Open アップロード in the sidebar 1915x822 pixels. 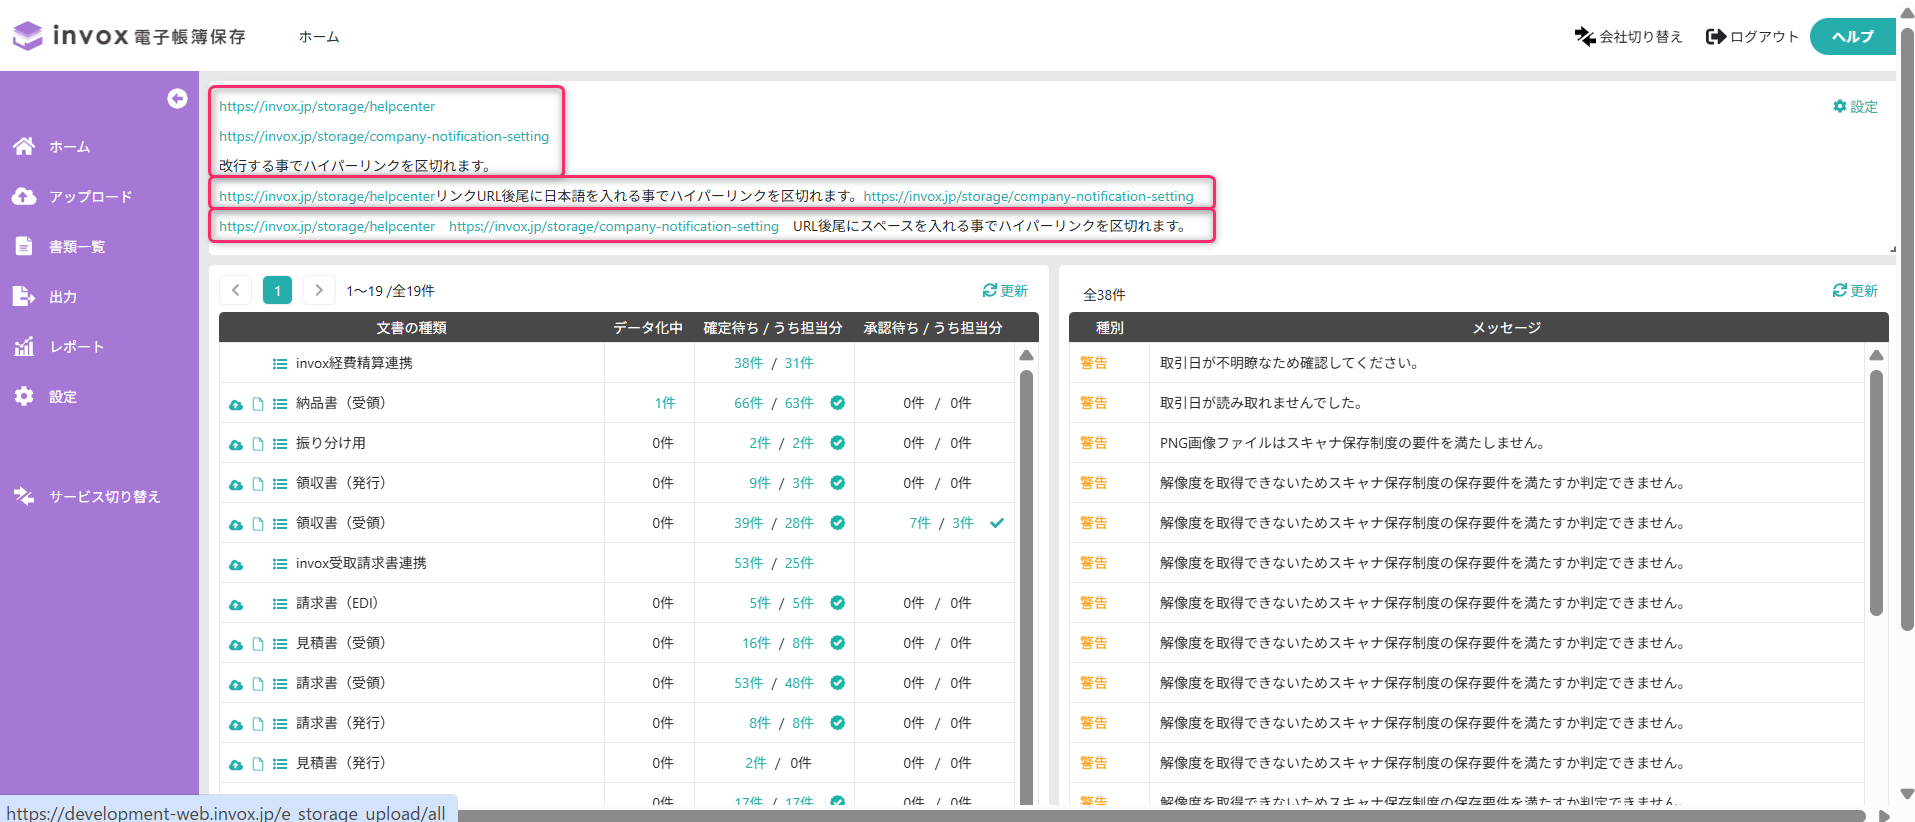point(90,197)
